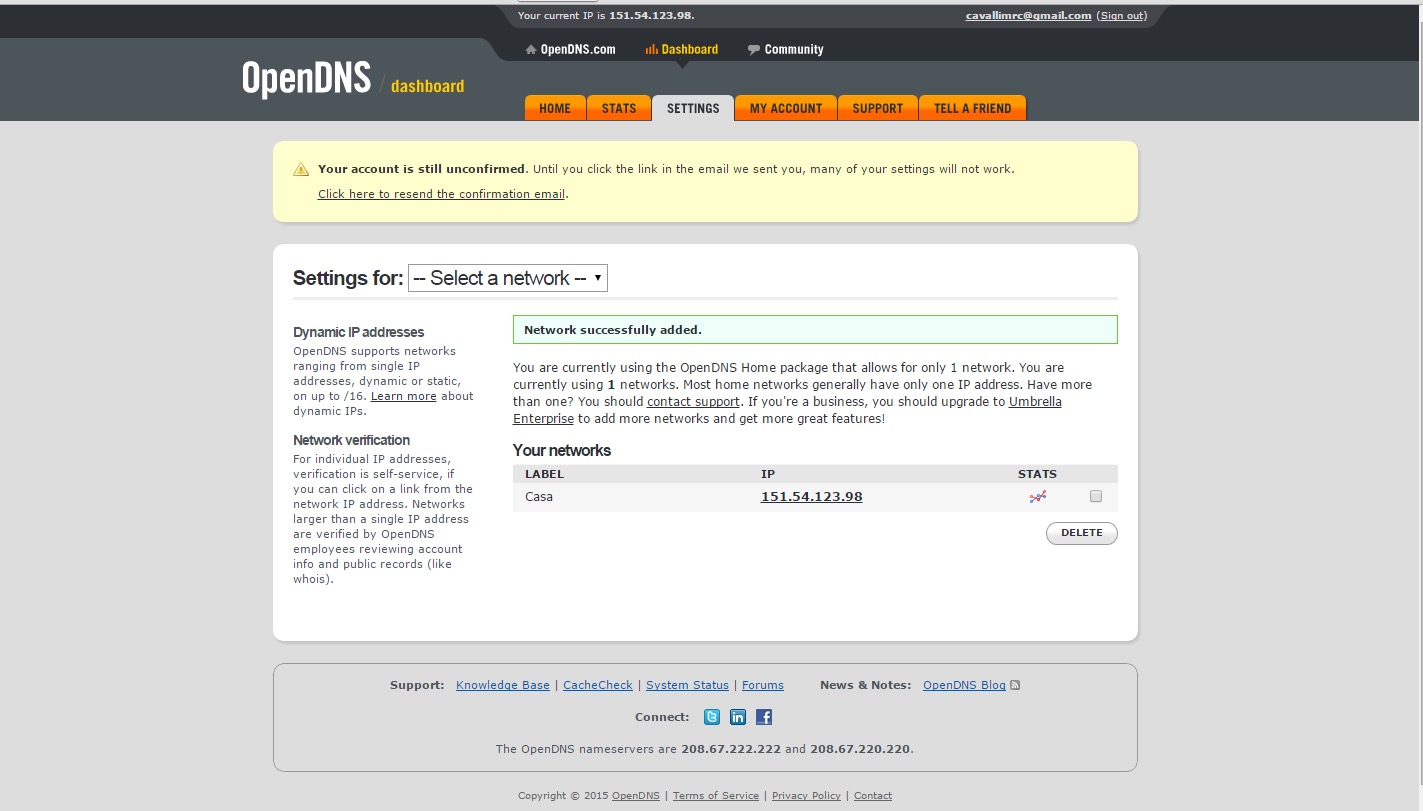Click the warning triangle icon in the alert
This screenshot has height=811, width=1423.
[x=301, y=170]
